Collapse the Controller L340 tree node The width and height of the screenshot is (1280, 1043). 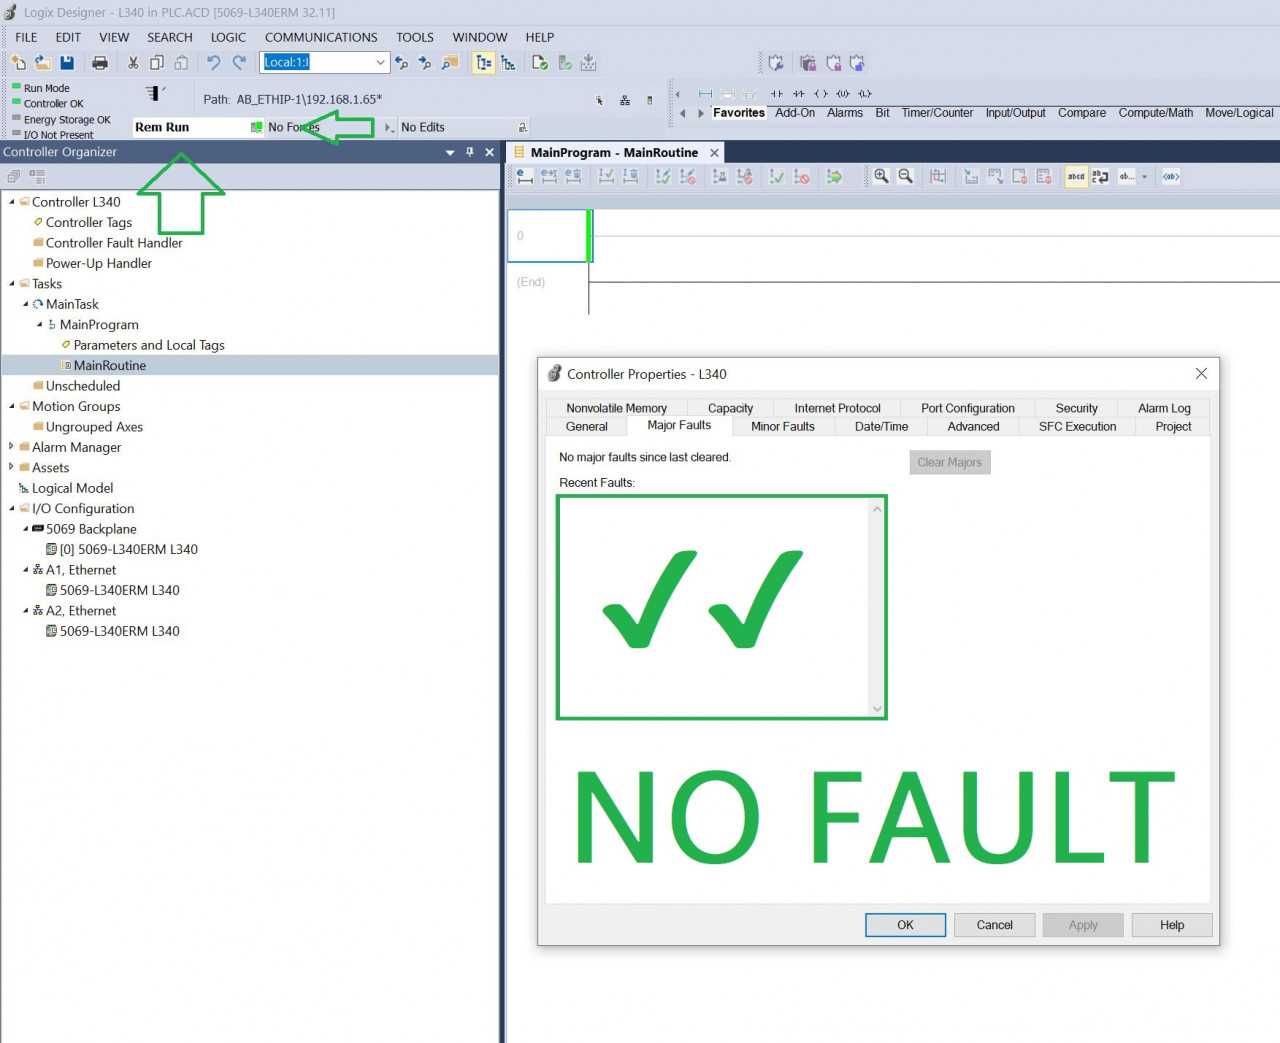pos(12,202)
